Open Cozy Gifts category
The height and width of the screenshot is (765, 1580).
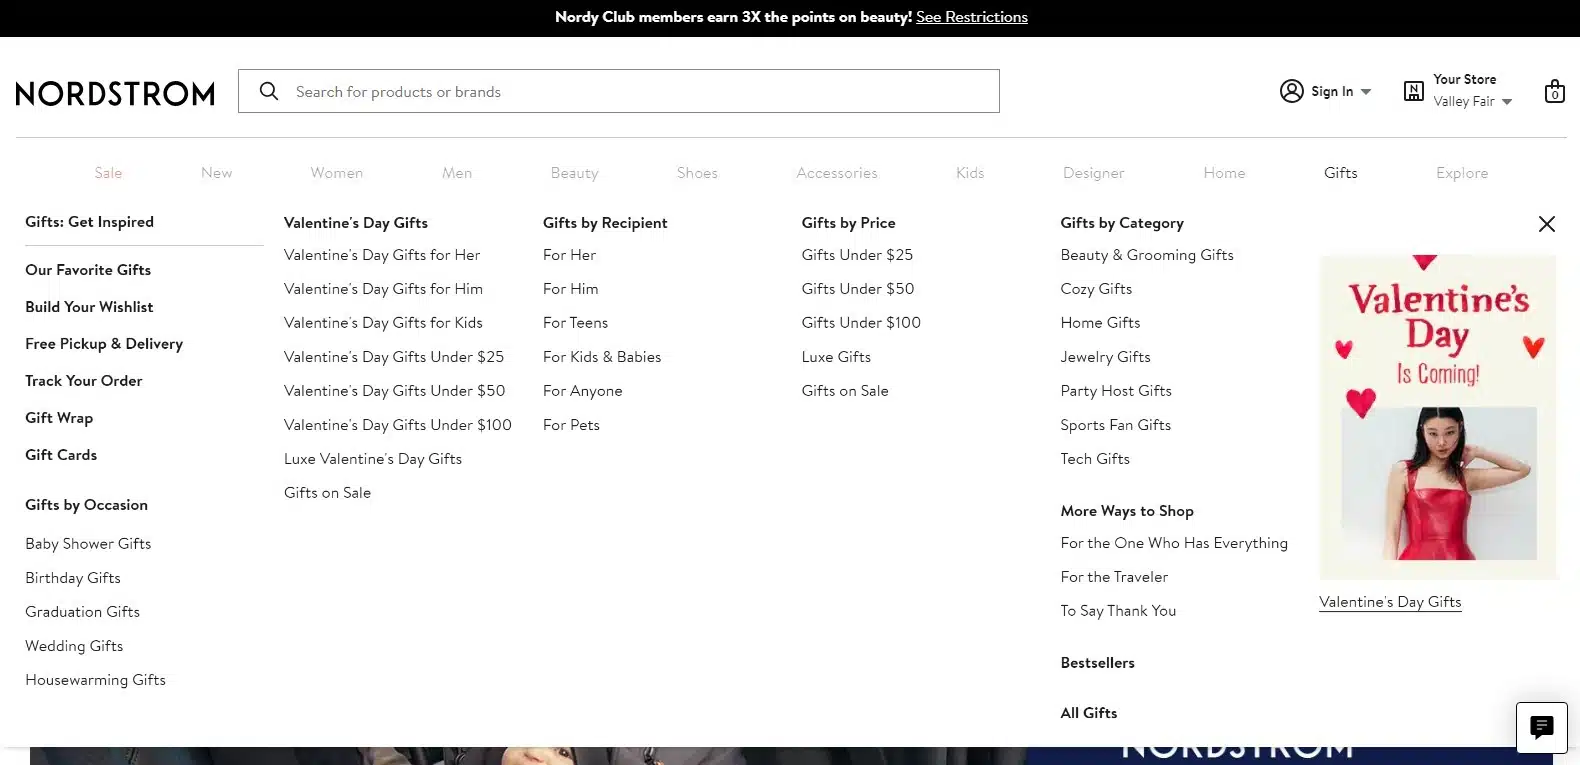1096,289
